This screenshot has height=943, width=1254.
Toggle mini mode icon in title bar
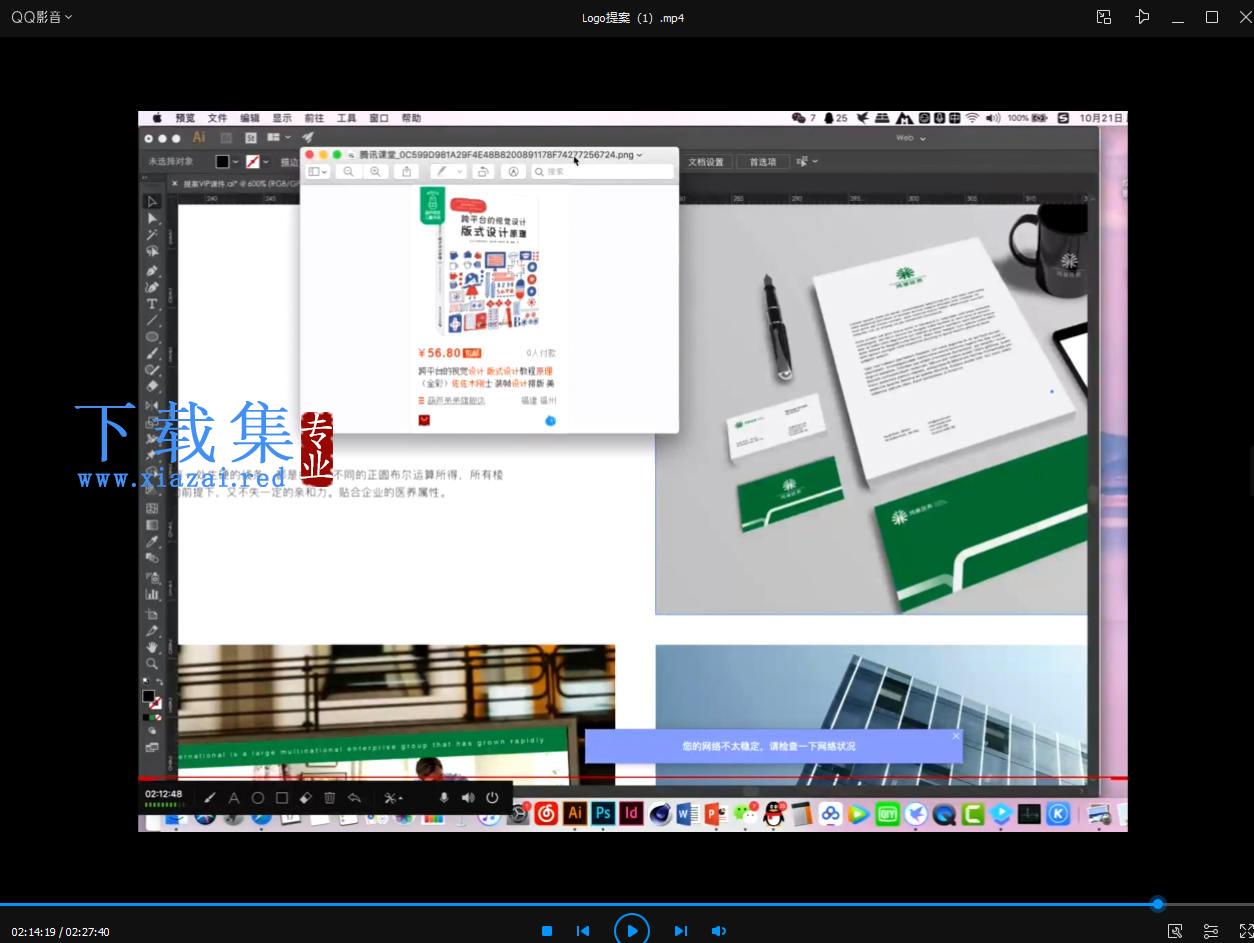pos(1104,17)
